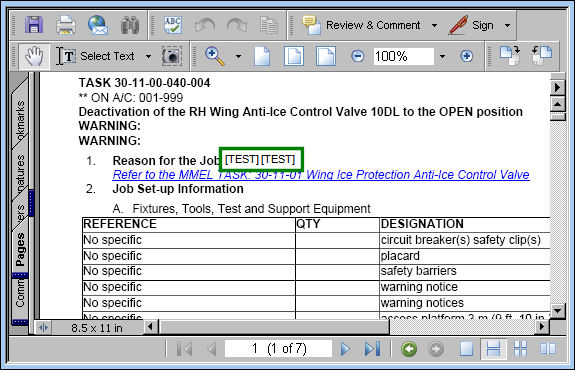575x370 pixels.
Task: Click the plus Zoom In button
Action: pyautogui.click(x=466, y=56)
